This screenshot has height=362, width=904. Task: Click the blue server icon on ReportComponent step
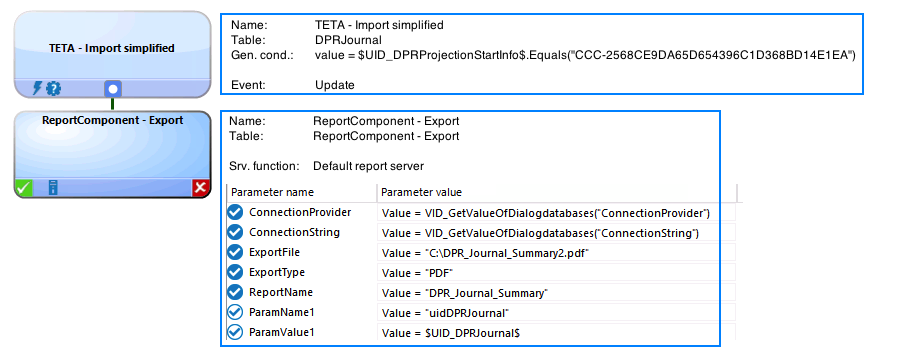pos(52,187)
